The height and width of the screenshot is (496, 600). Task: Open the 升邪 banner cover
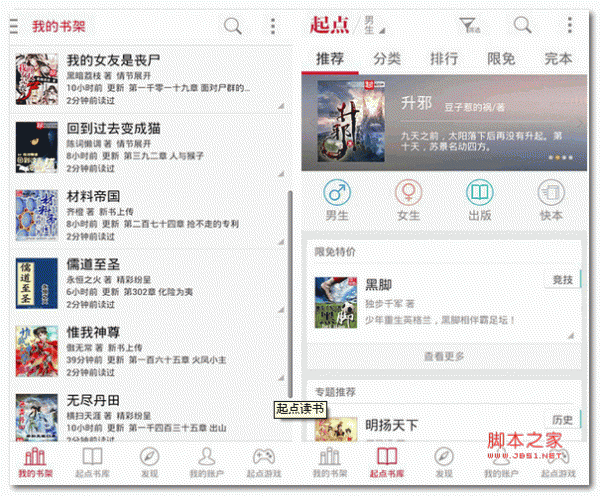click(x=351, y=121)
